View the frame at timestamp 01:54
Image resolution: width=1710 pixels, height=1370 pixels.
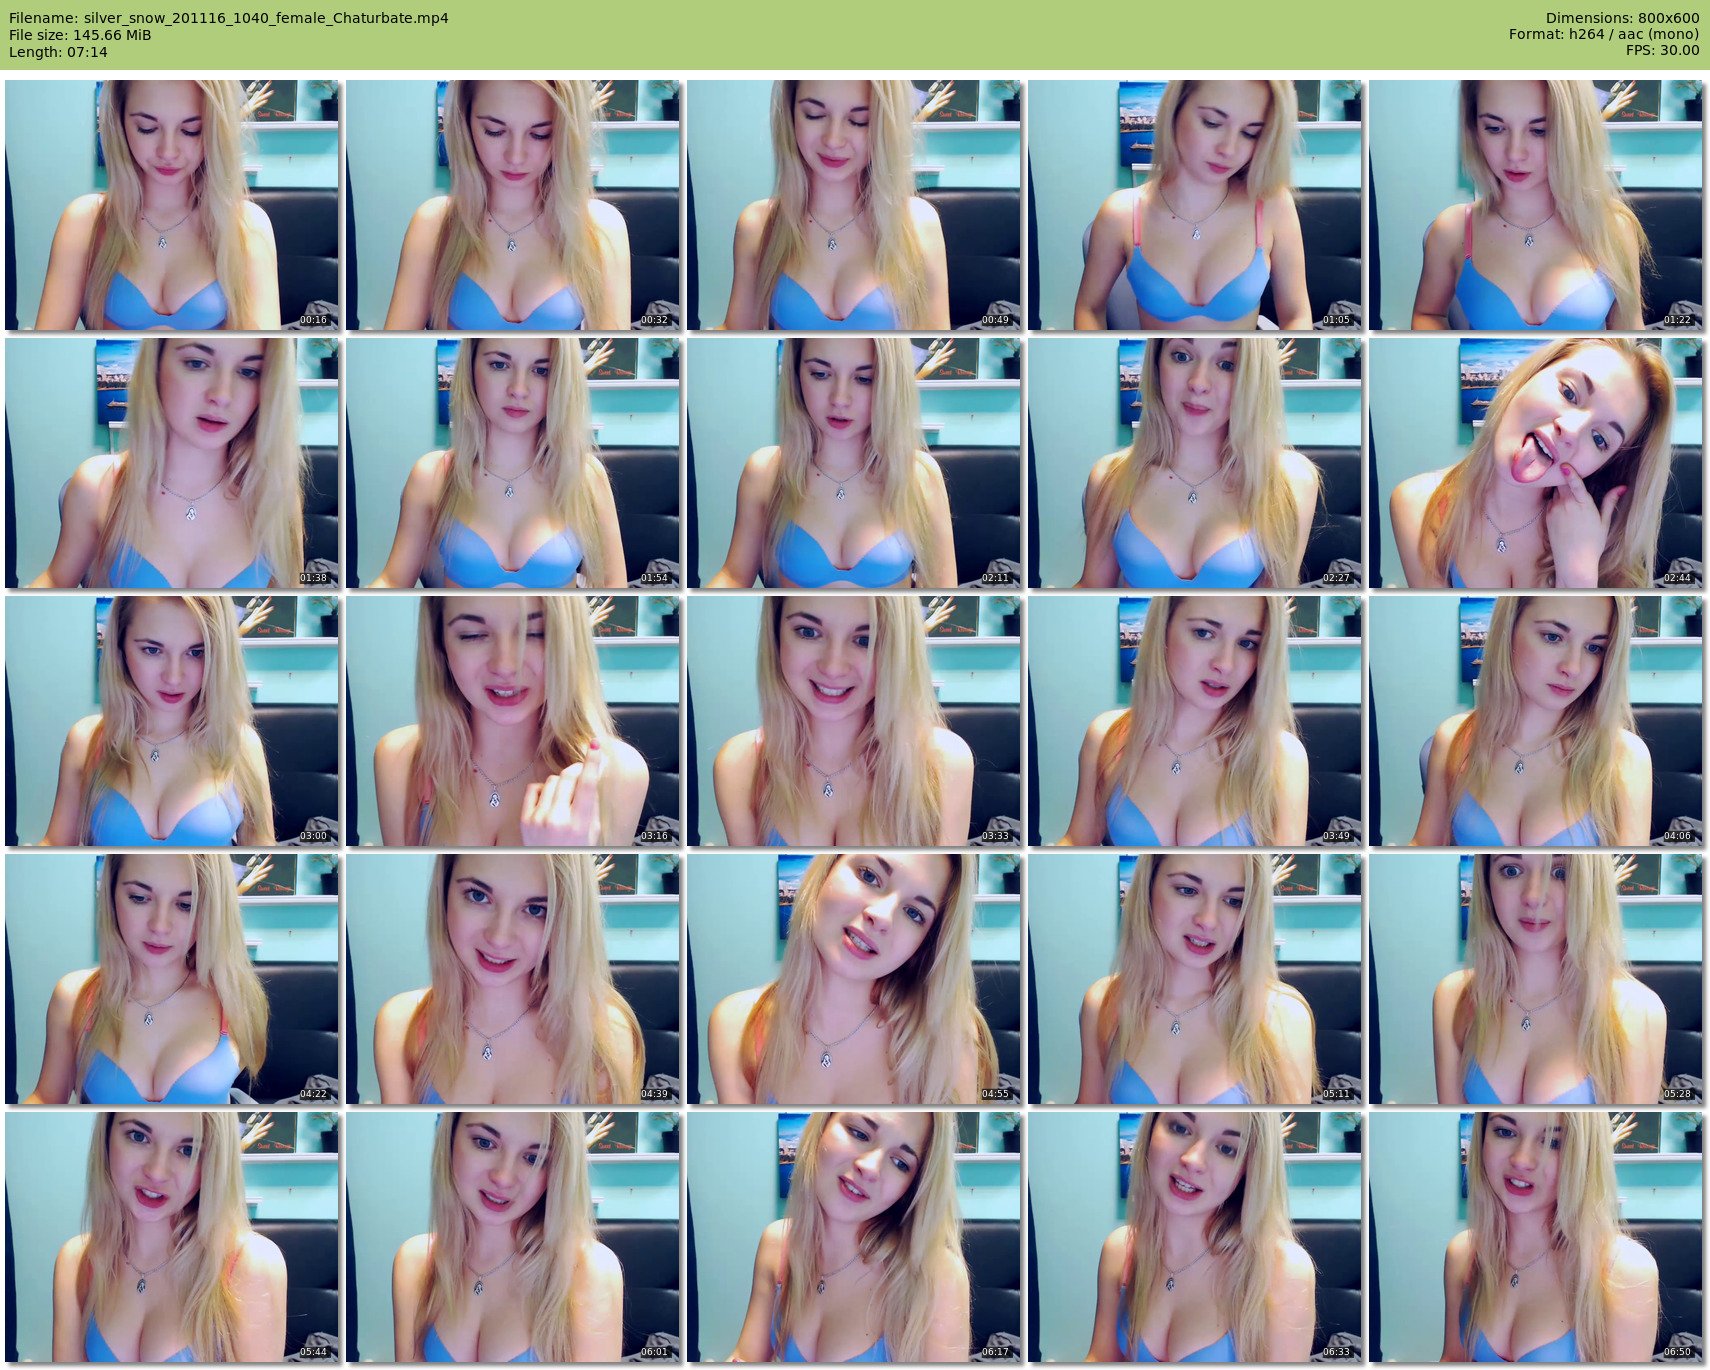click(x=513, y=463)
